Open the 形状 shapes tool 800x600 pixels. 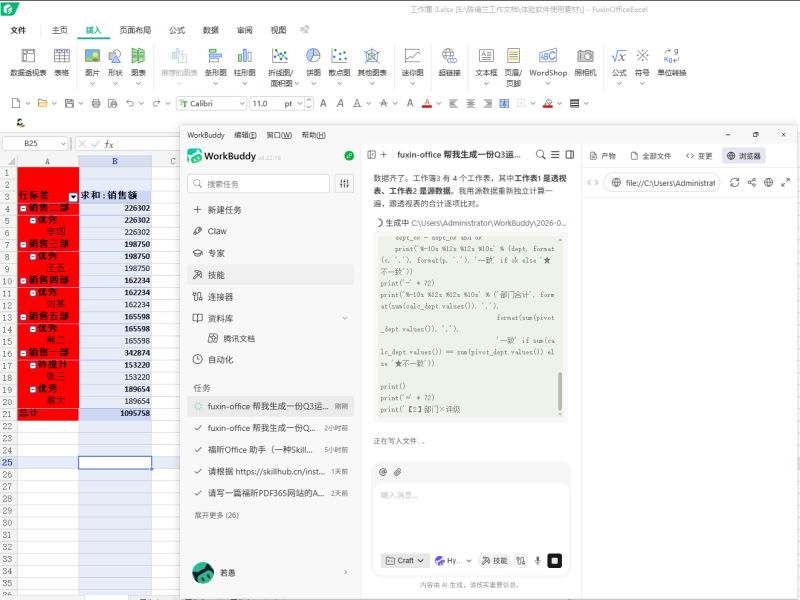[115, 62]
